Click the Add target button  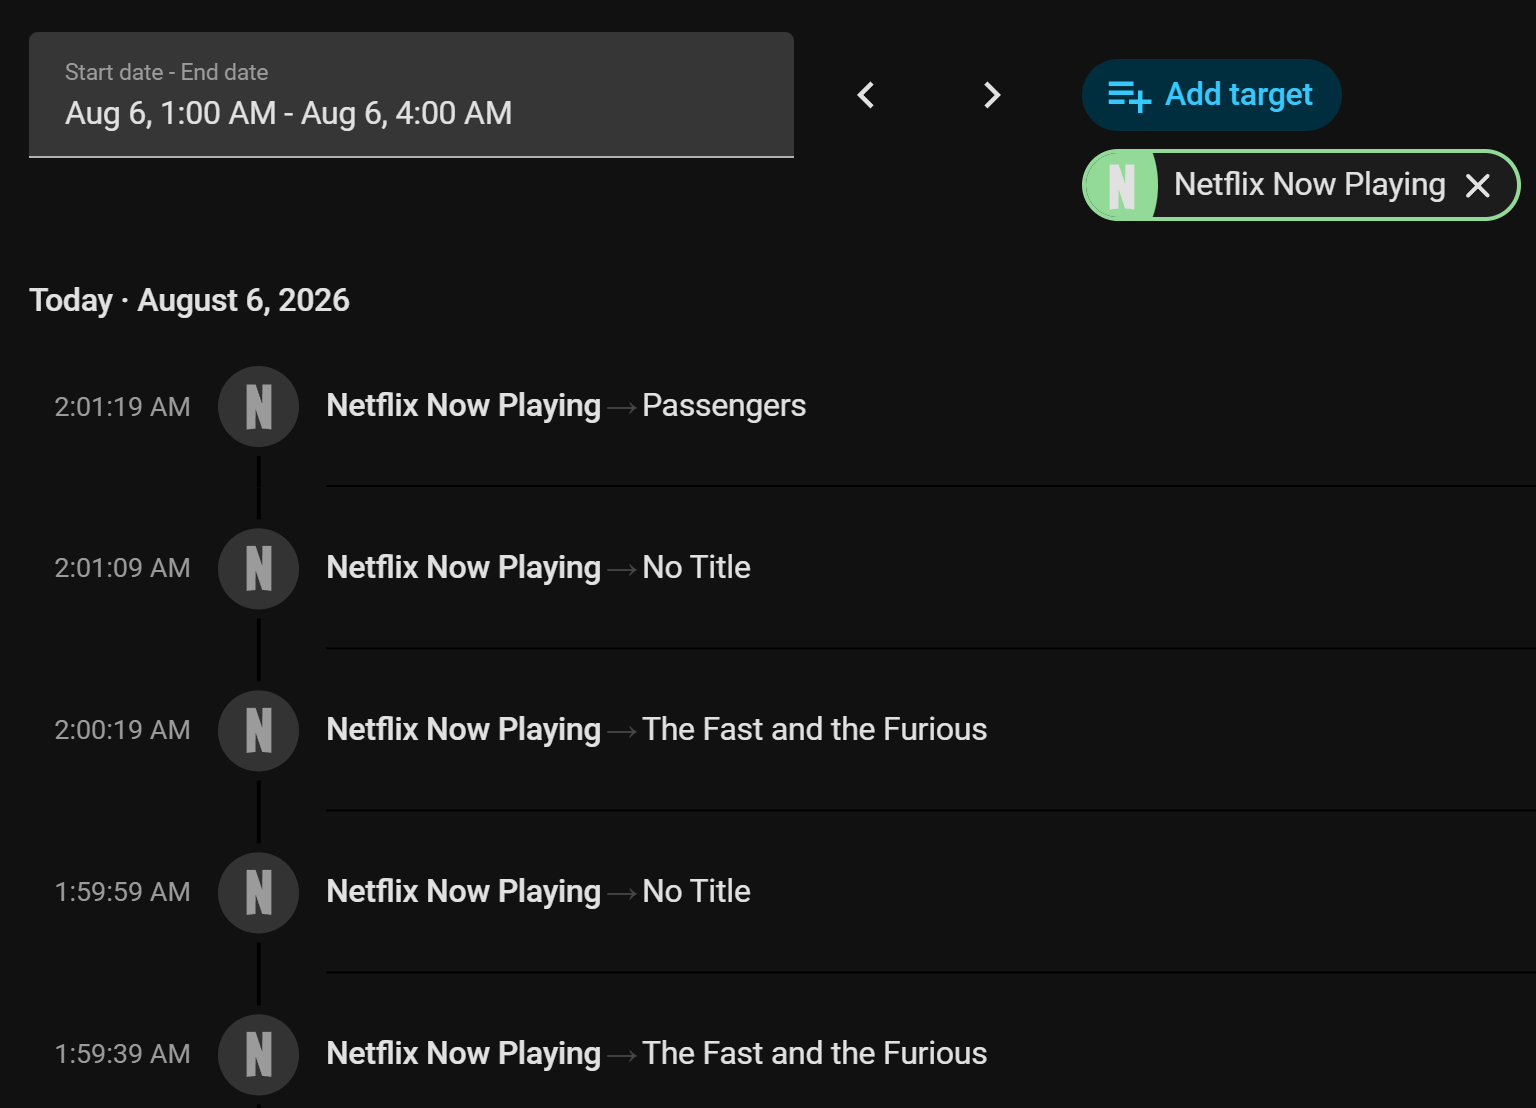pos(1211,95)
